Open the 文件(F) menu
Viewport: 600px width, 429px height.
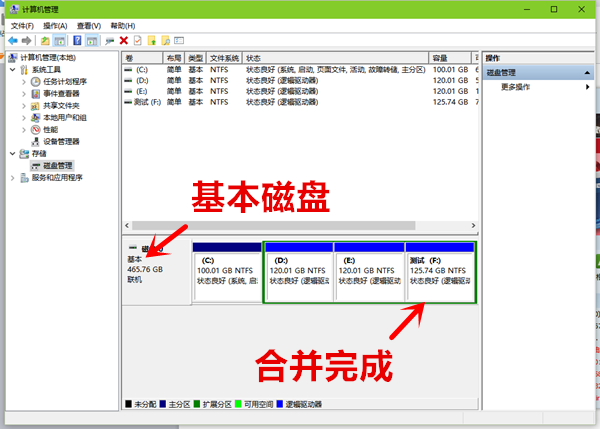[22, 26]
